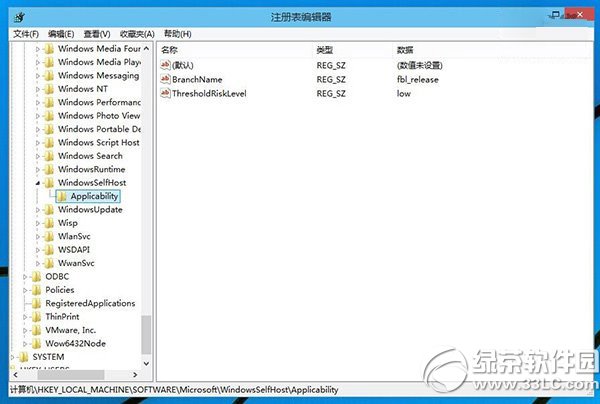Image resolution: width=600 pixels, height=404 pixels.
Task: Click the WindowsUpdate folder icon
Action: click(x=49, y=210)
